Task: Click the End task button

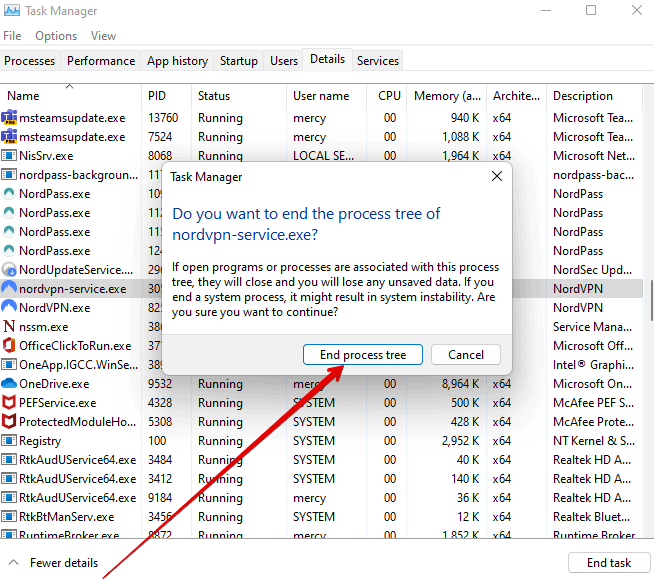Action: tap(608, 563)
